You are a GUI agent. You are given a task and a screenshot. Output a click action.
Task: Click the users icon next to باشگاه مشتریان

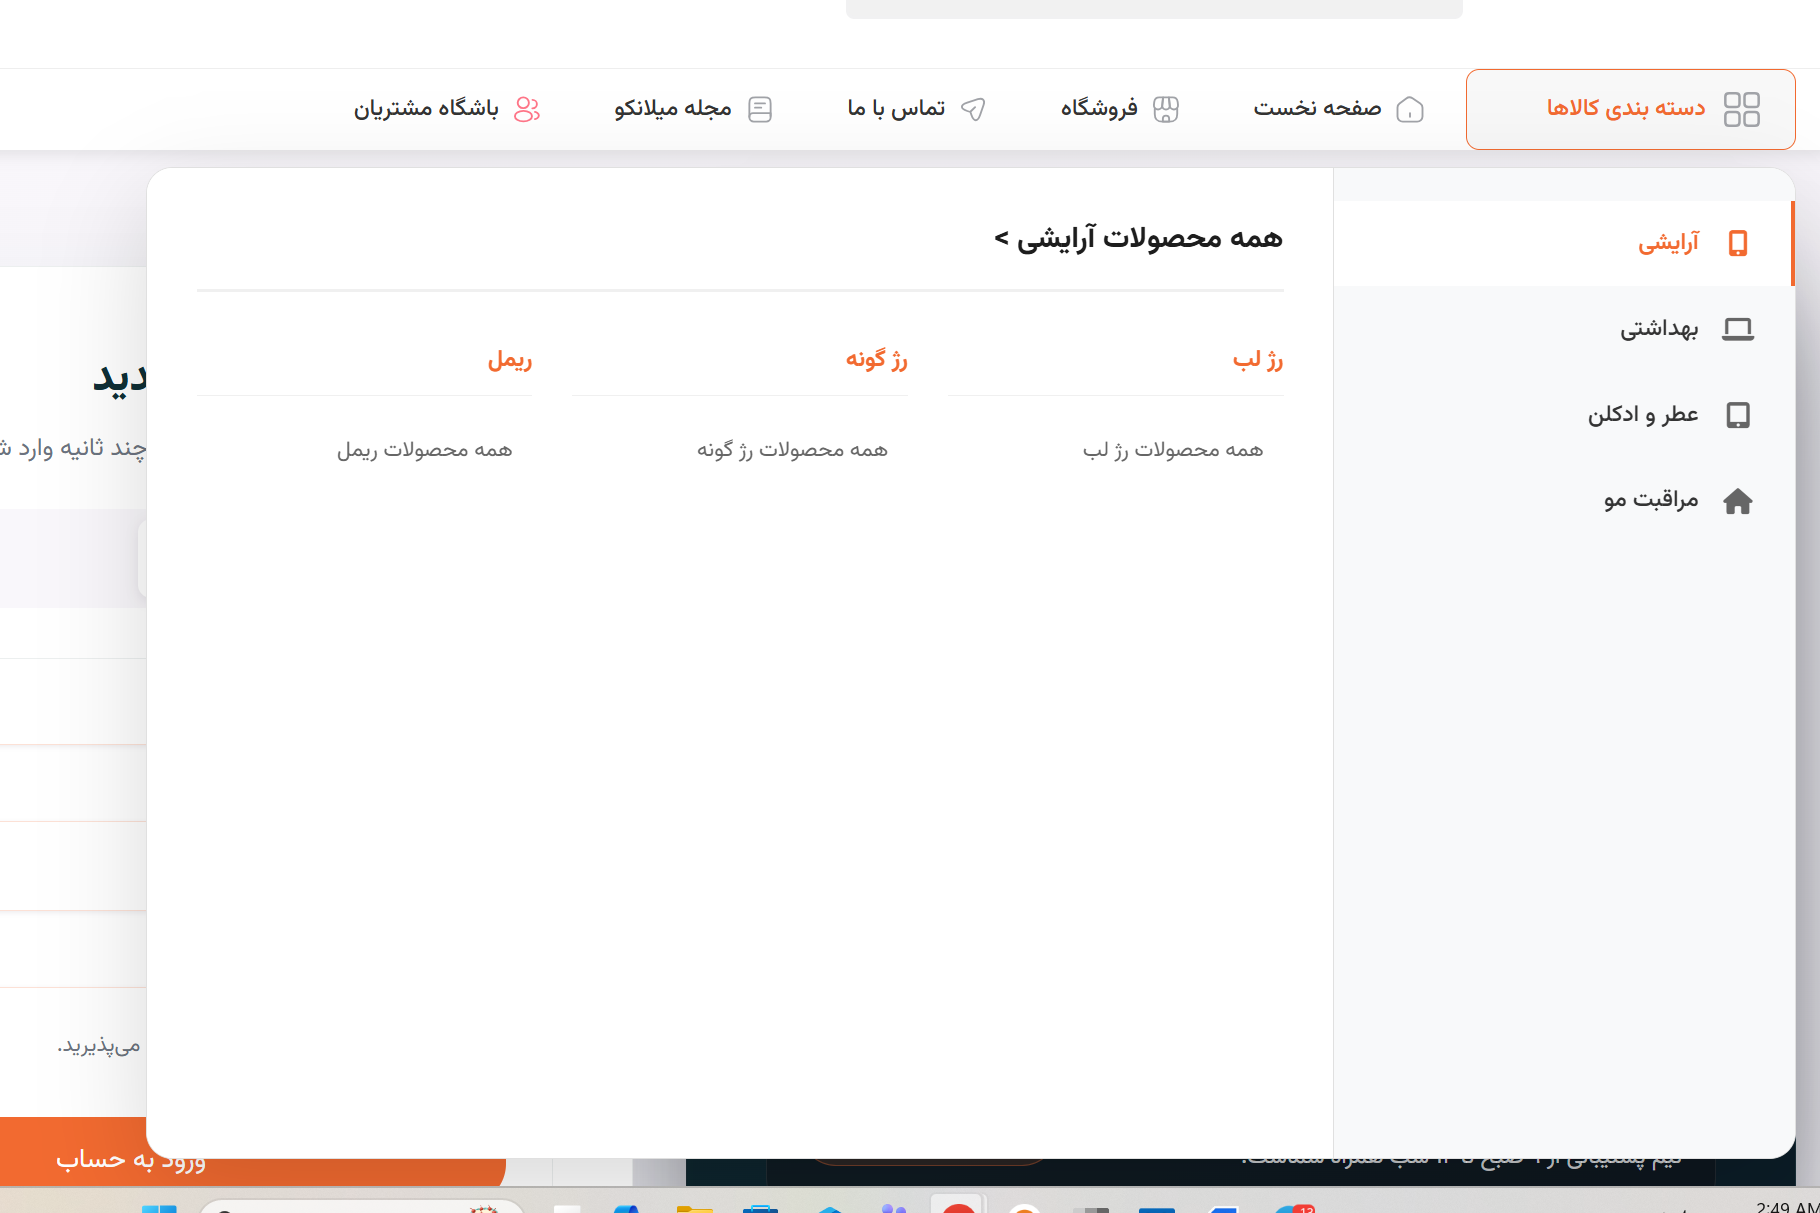pos(527,109)
